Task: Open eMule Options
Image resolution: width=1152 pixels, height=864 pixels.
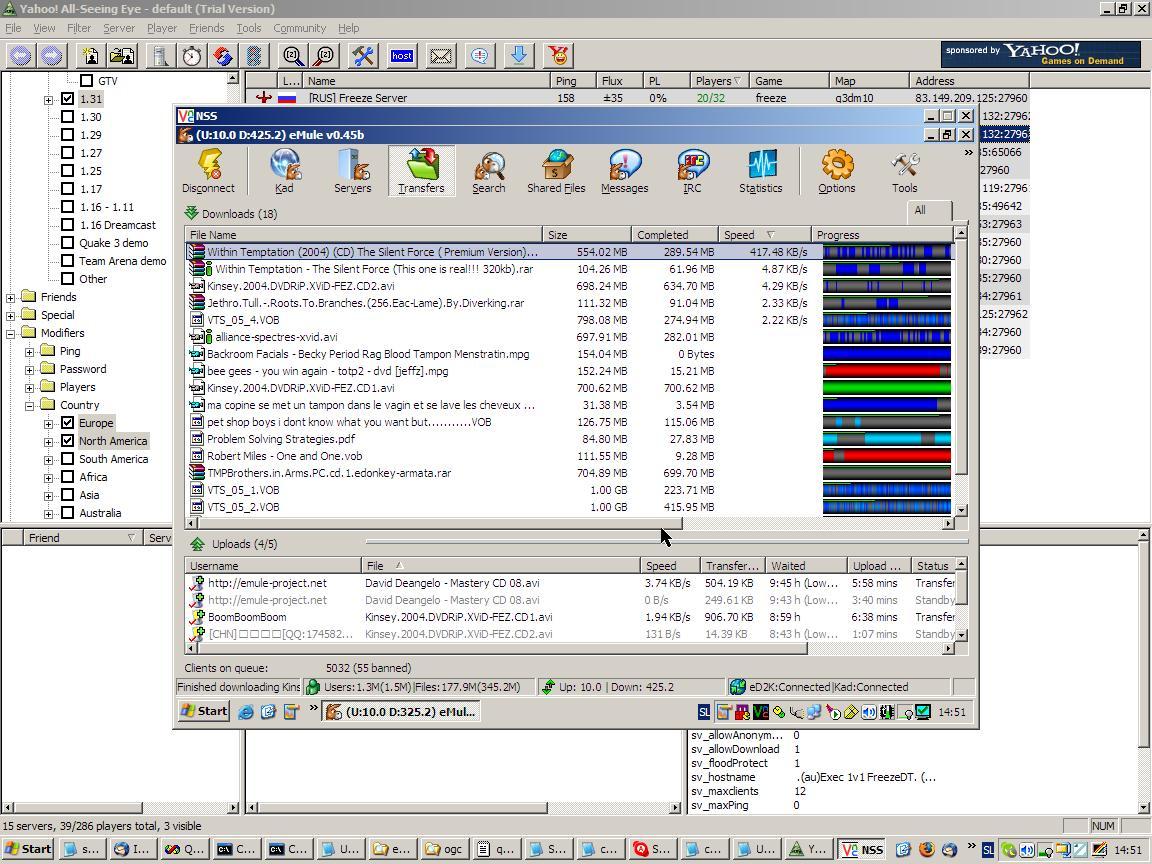Action: [x=837, y=171]
